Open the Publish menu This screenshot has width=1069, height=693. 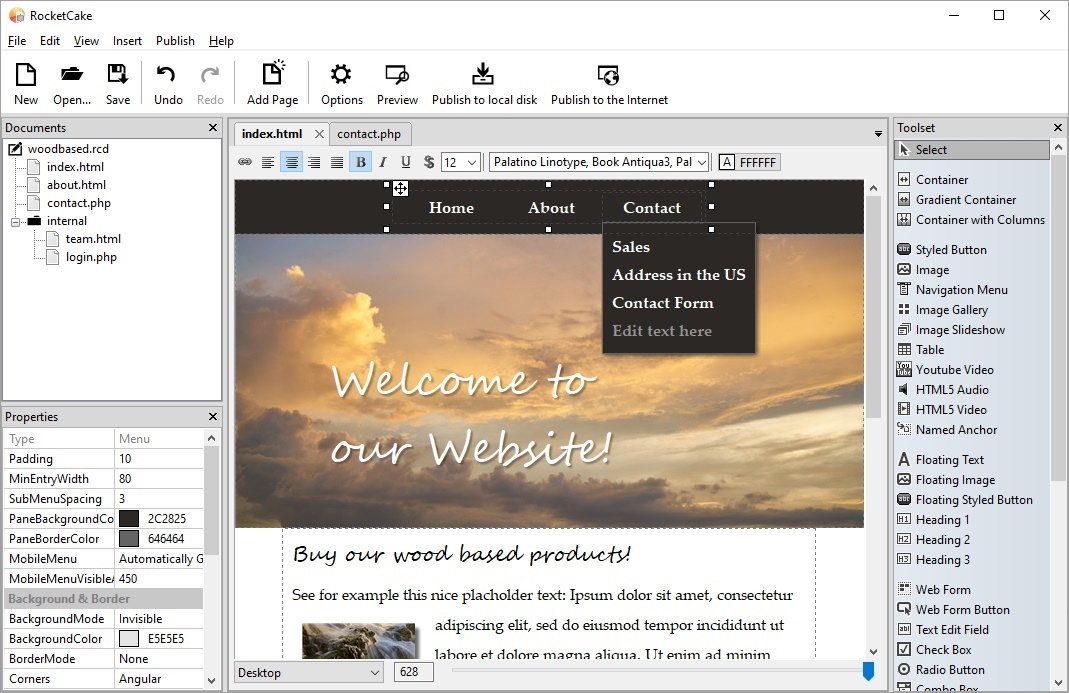point(175,41)
